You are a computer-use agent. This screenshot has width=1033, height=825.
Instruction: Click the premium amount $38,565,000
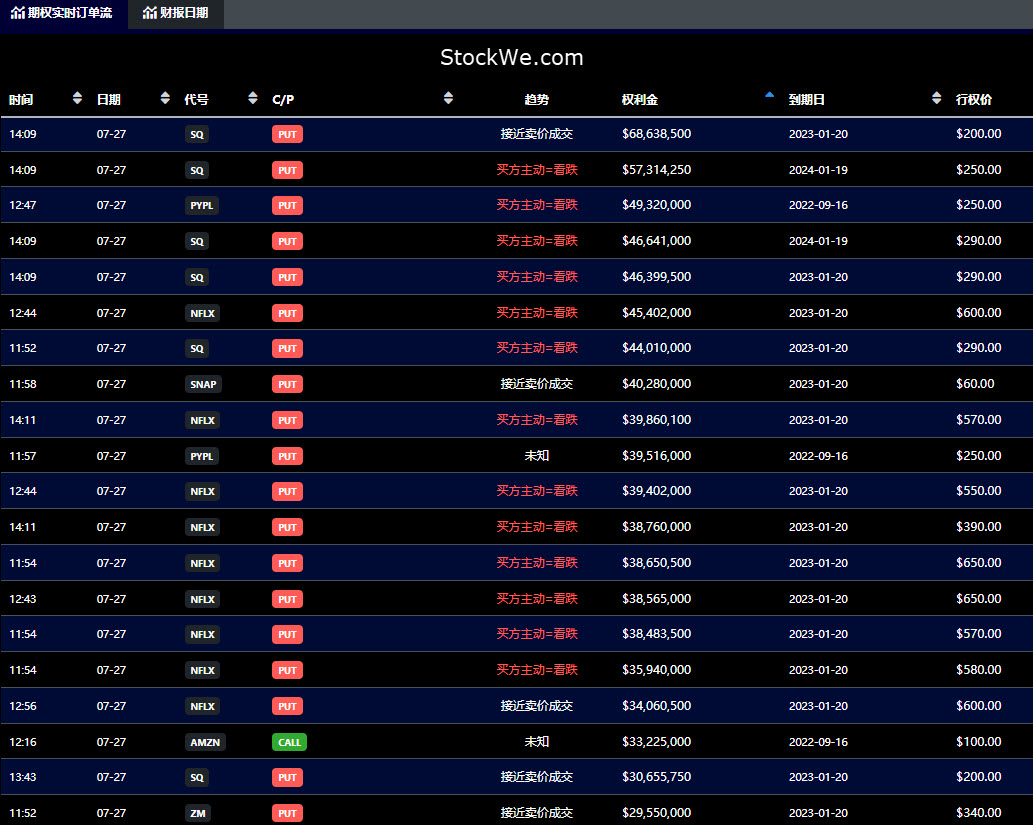click(x=656, y=598)
